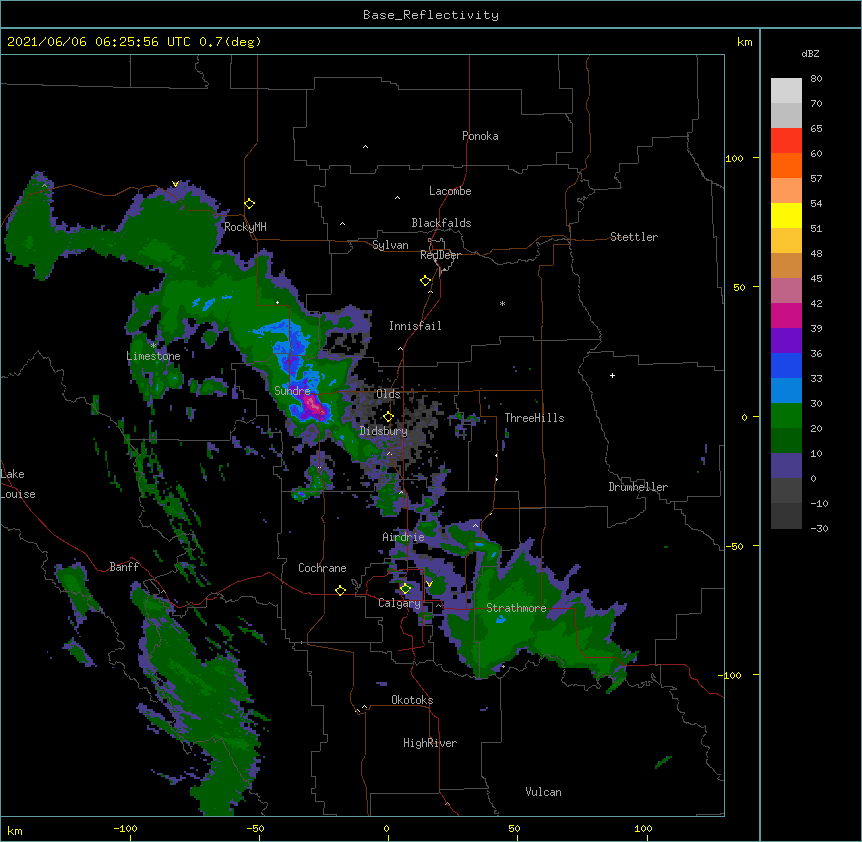Click the Olds label
862x842 pixels.
click(x=388, y=394)
